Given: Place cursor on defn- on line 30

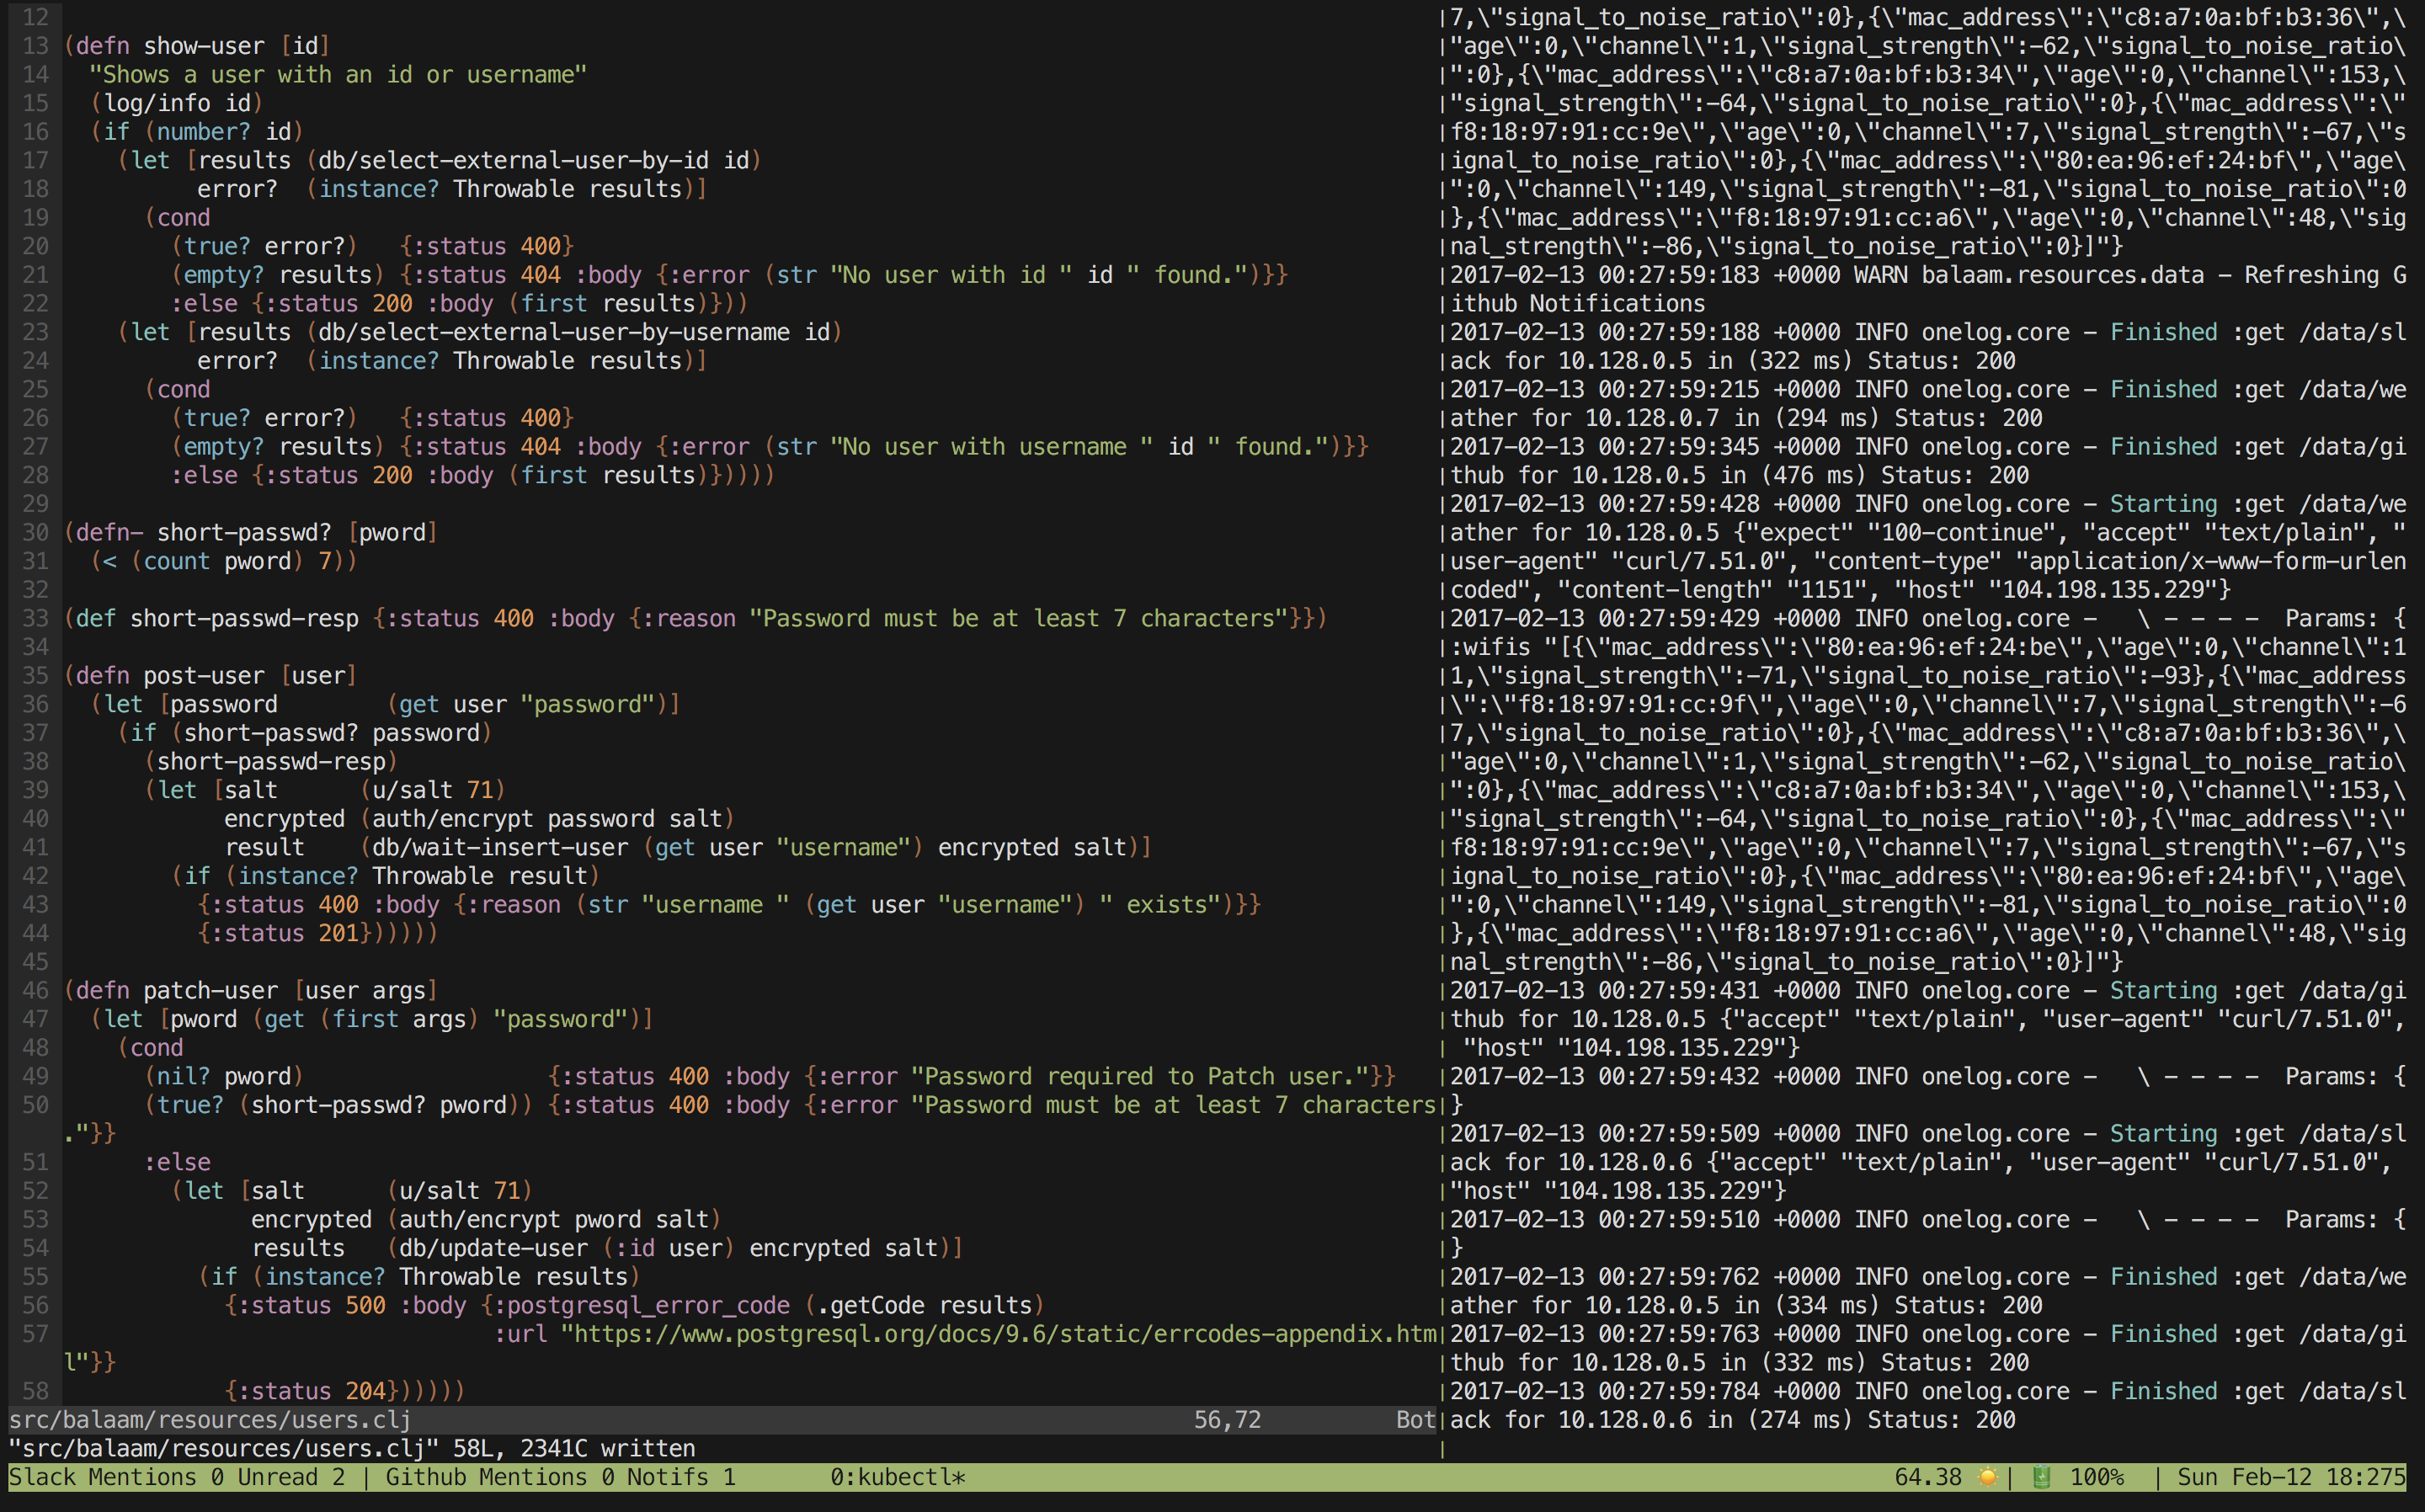Looking at the screenshot, I should [x=109, y=533].
